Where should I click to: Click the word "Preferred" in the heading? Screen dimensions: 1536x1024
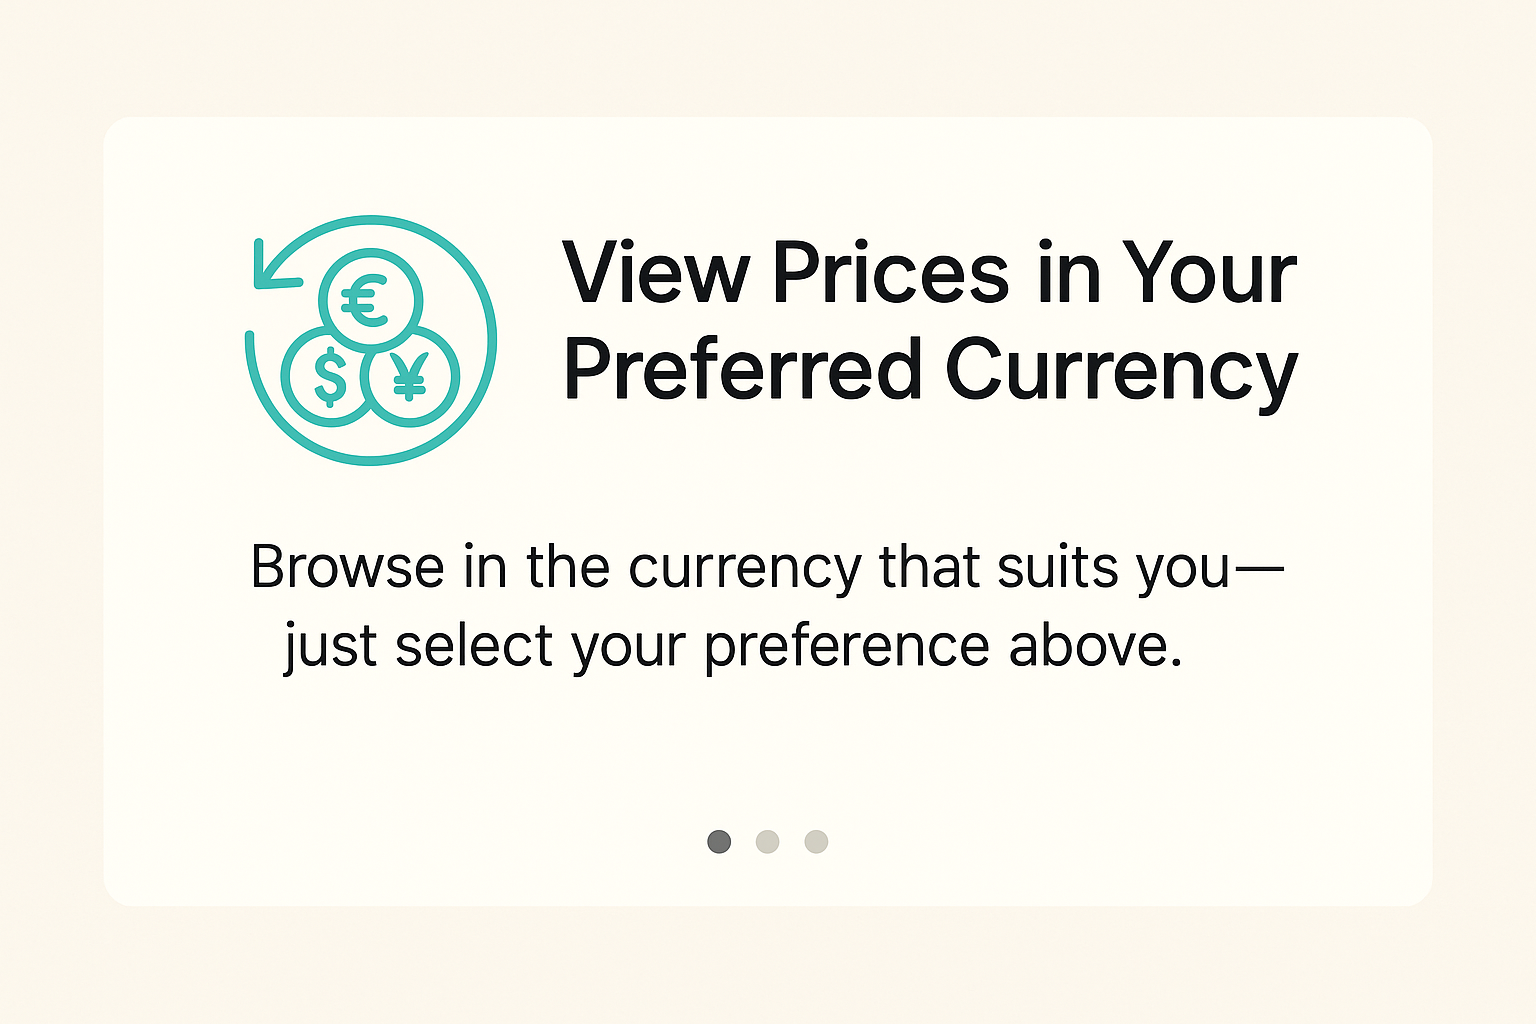click(742, 370)
